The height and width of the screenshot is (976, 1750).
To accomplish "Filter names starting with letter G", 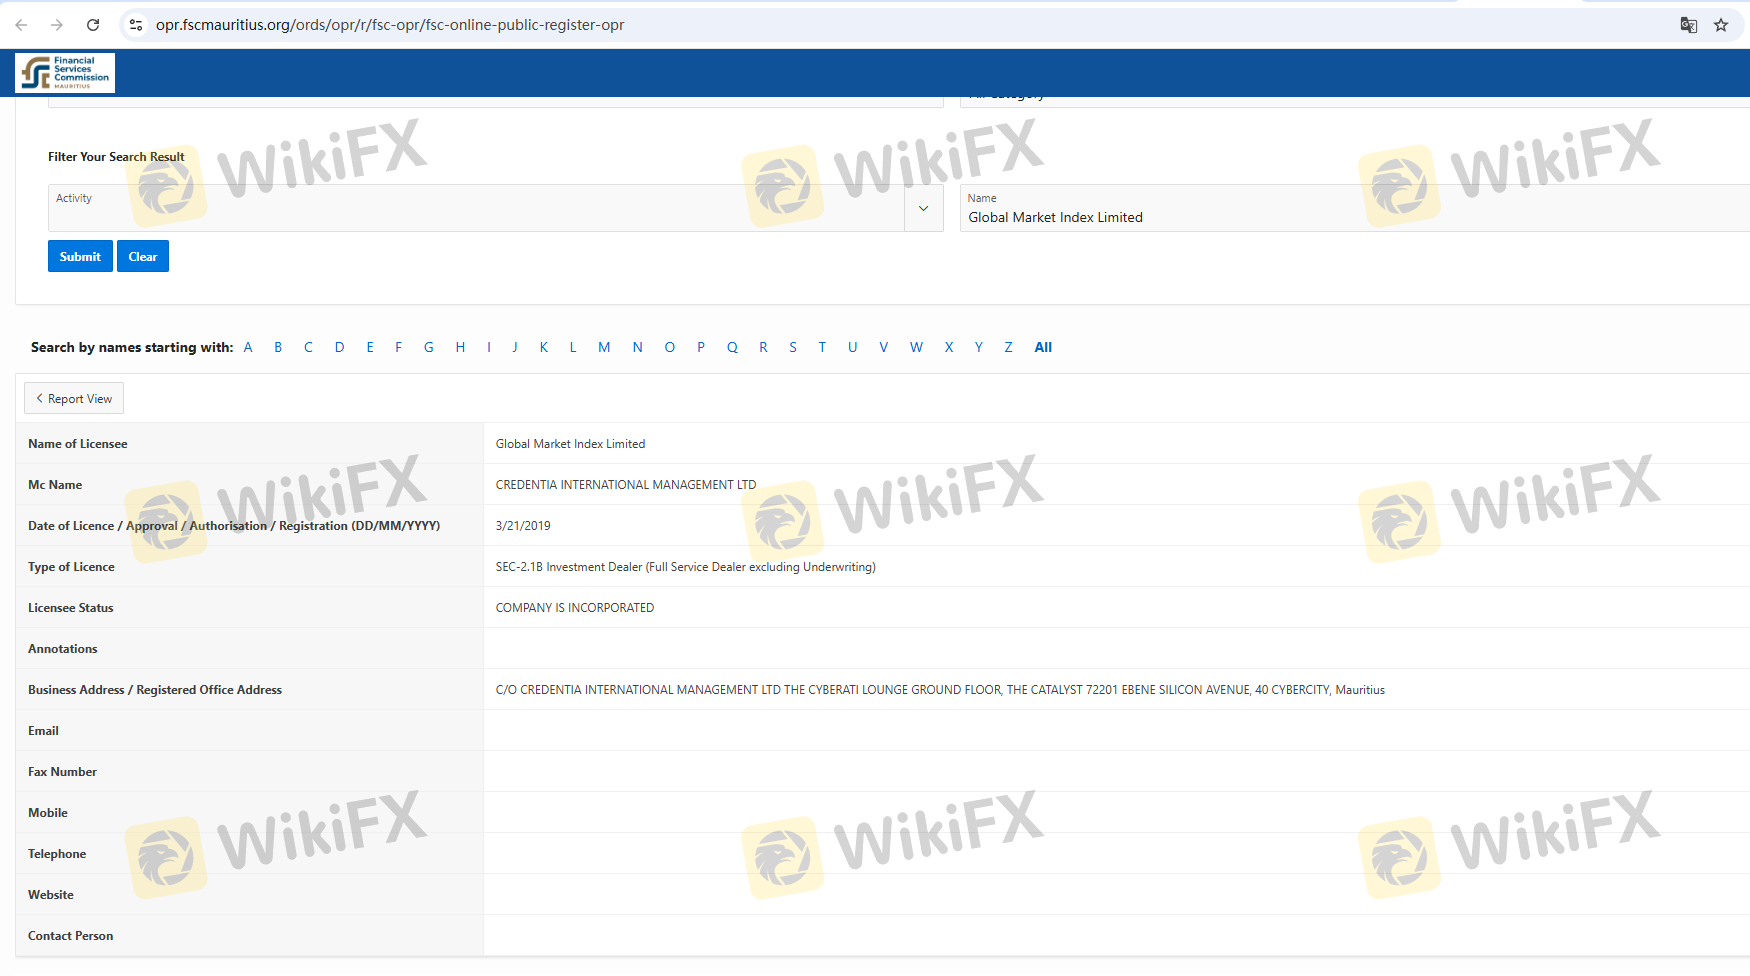I will (x=428, y=347).
